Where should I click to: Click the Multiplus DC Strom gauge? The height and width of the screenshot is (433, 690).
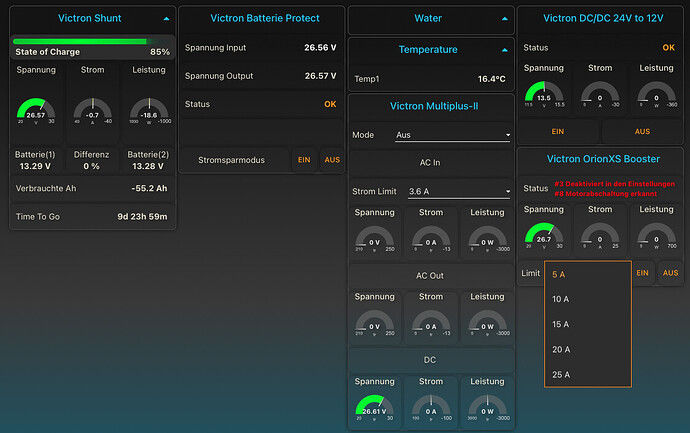pos(431,408)
